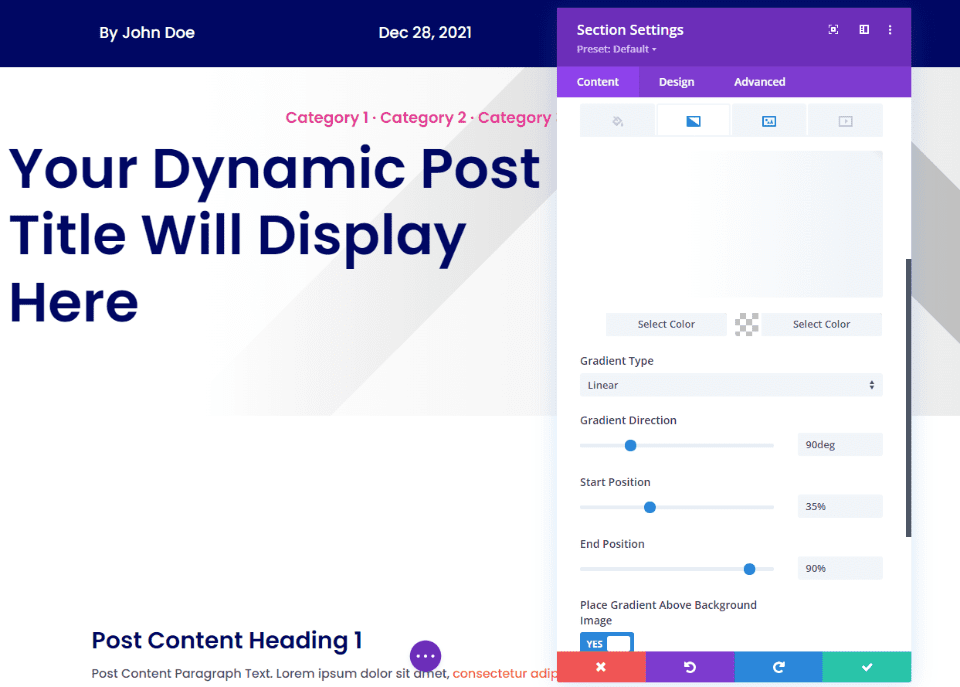960x687 pixels.
Task: Expand the Section Settings modal fullscreen
Action: pos(833,30)
